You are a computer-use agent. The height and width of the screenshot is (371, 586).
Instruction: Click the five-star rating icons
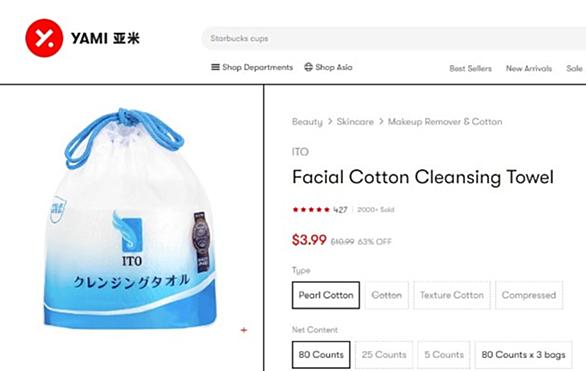[x=311, y=210]
